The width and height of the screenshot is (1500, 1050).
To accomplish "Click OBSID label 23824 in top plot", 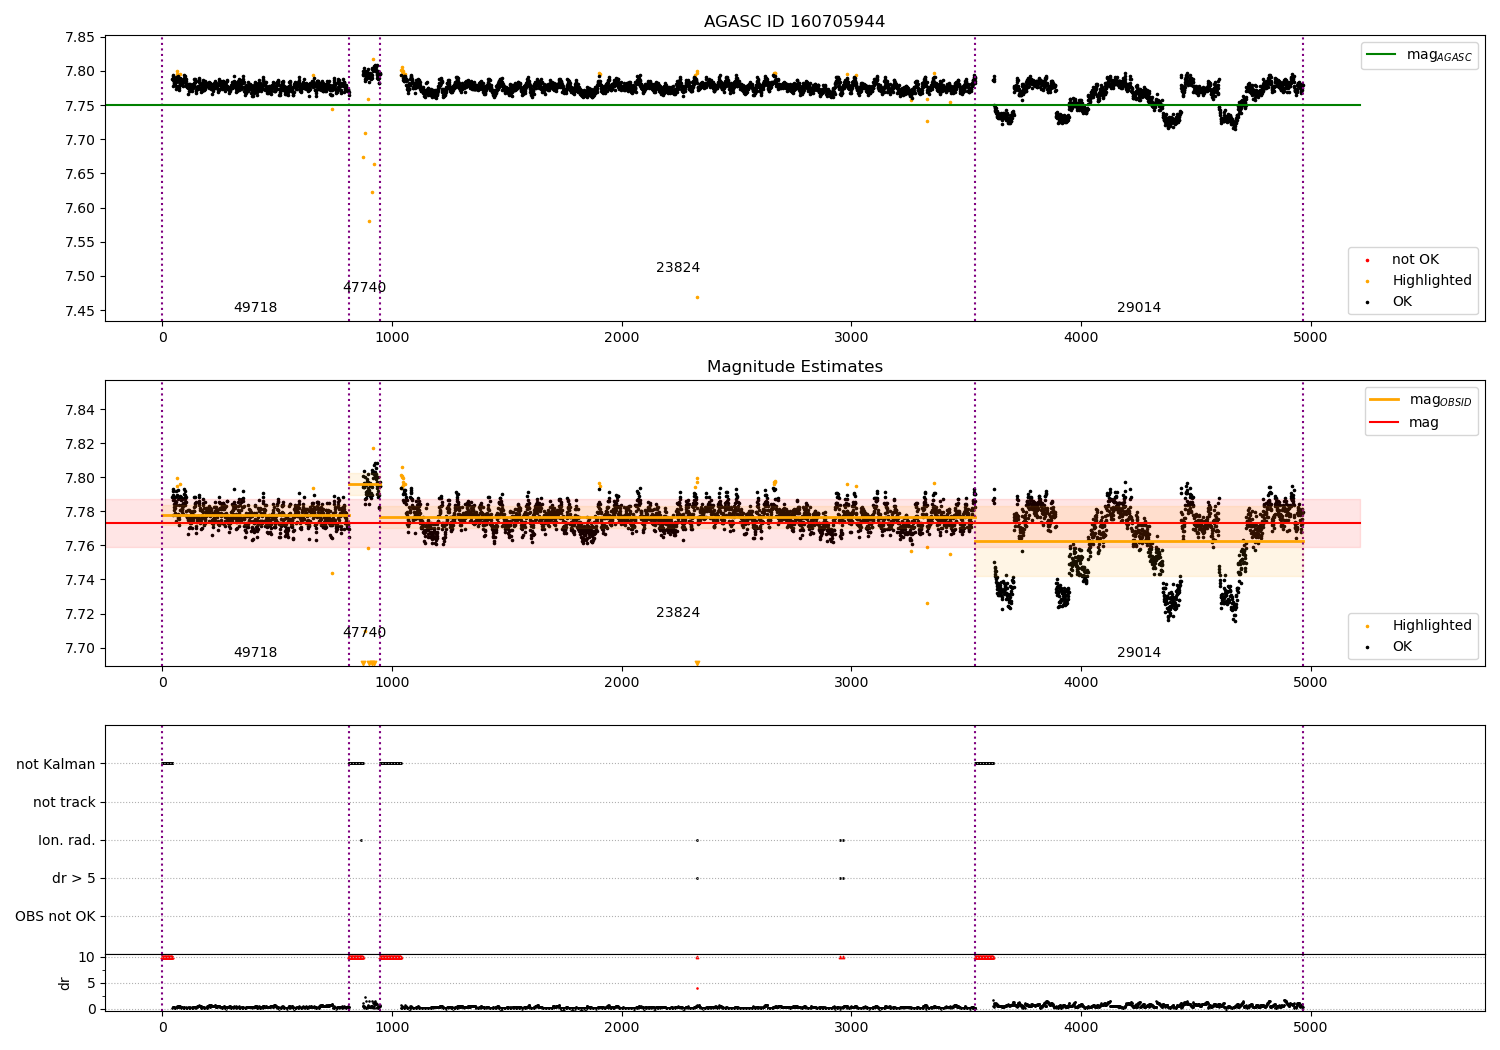I will point(678,268).
